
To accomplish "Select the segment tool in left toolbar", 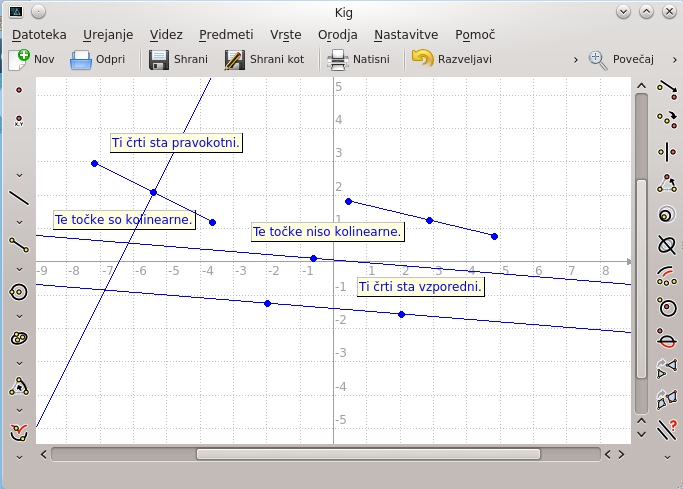I will coord(18,243).
